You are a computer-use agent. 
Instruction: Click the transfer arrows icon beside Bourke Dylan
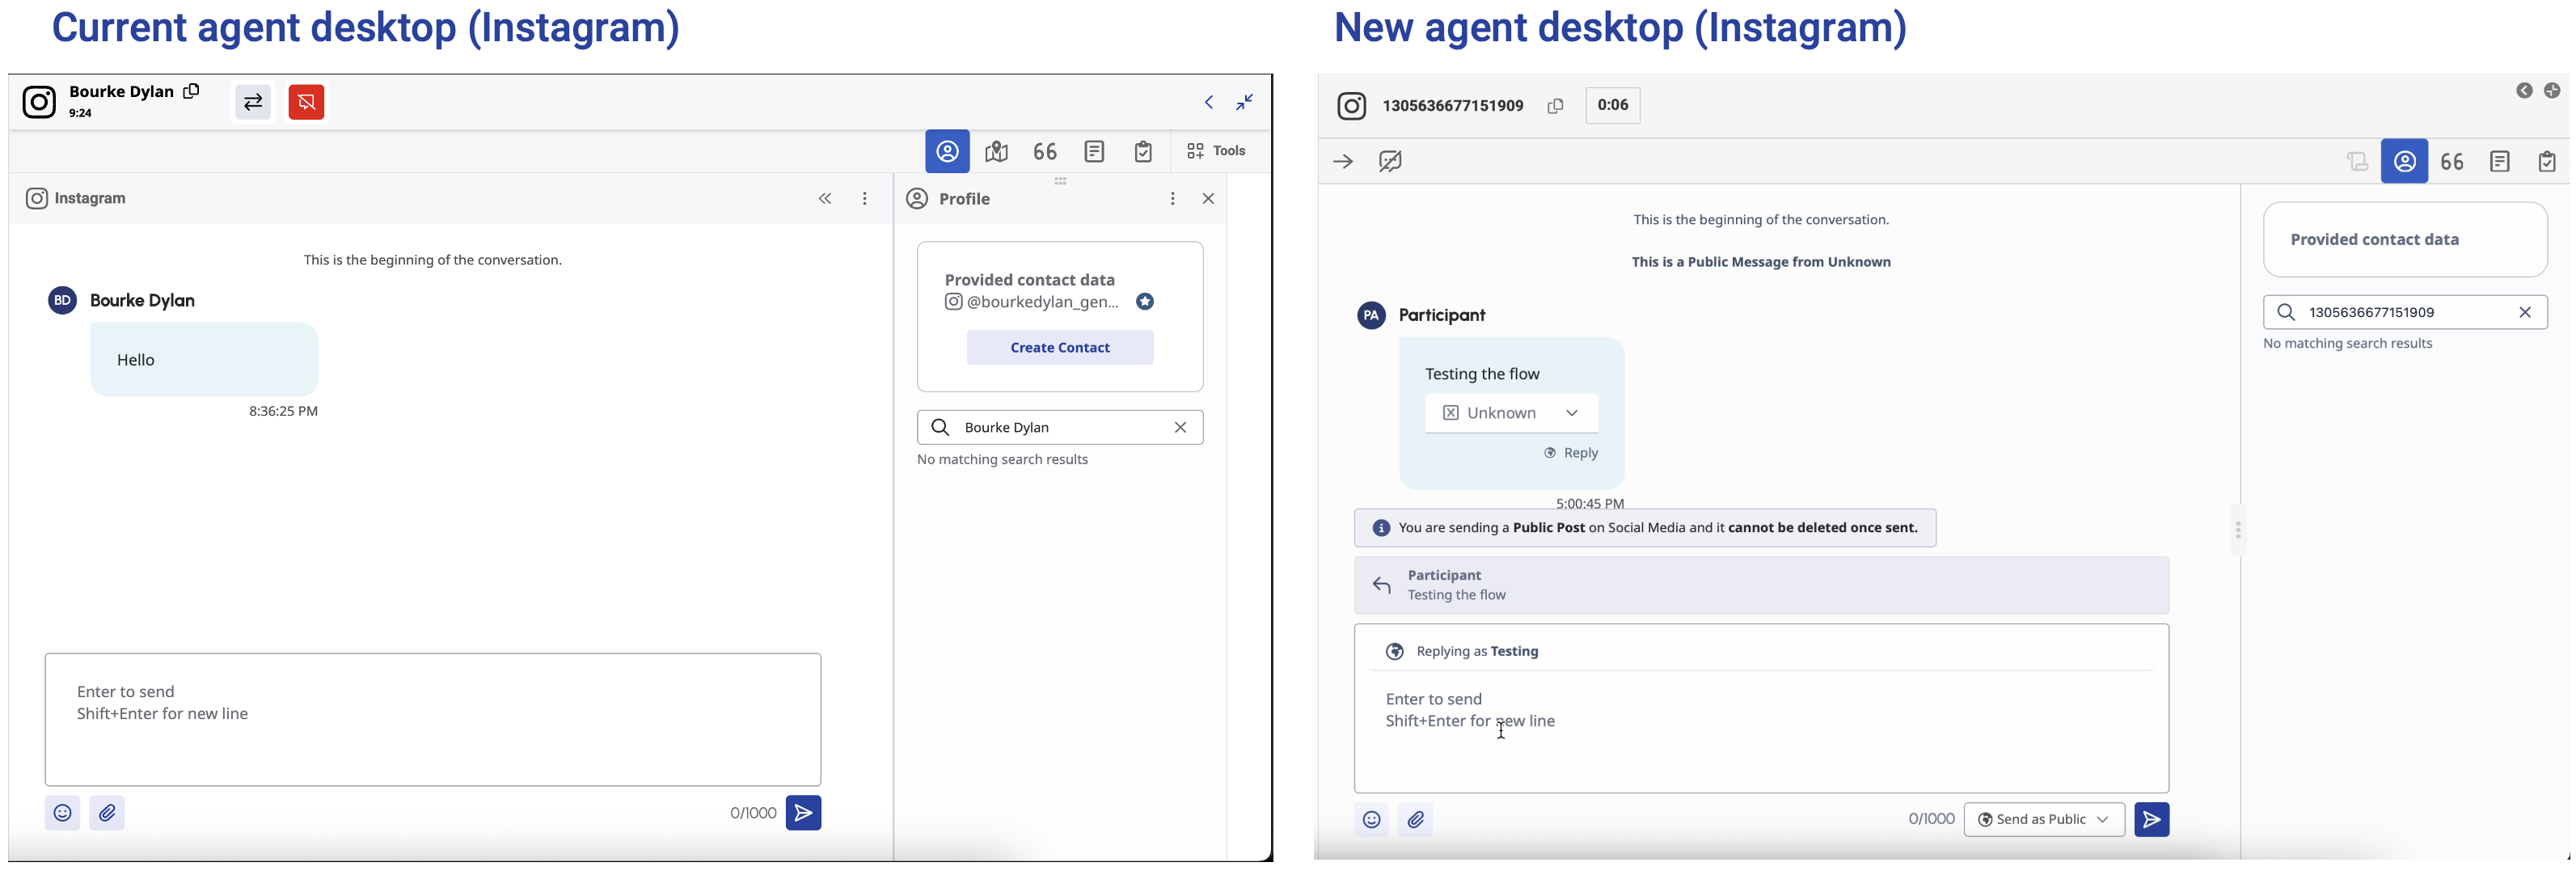pyautogui.click(x=253, y=102)
